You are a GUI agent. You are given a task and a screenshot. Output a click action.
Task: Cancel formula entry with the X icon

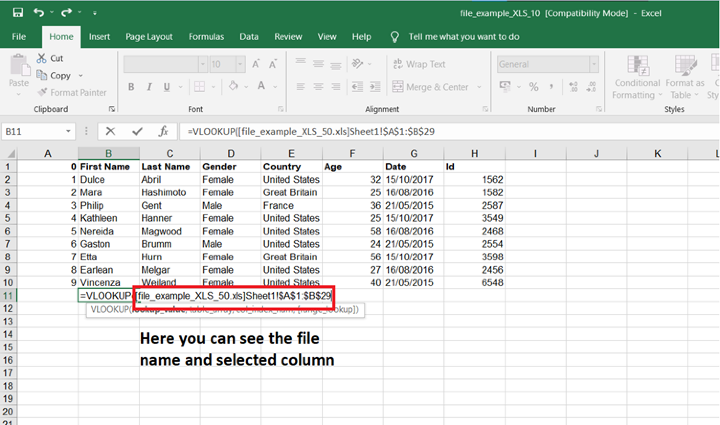pos(109,131)
